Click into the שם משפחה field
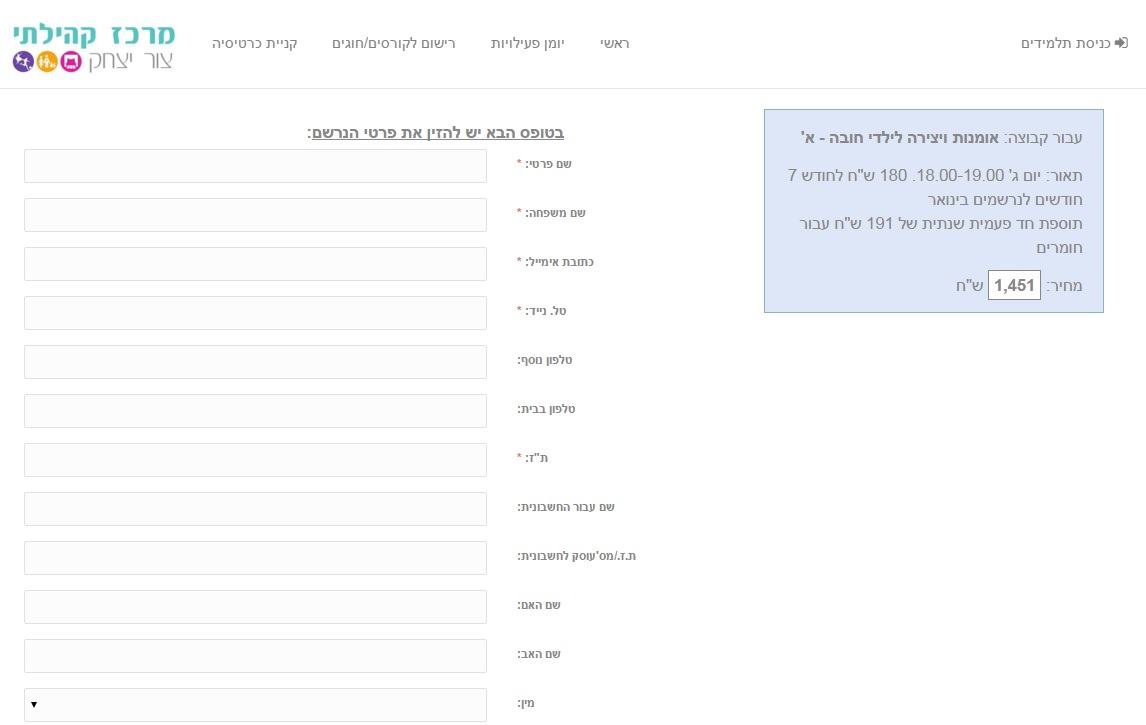The image size is (1146, 725). click(x=255, y=215)
